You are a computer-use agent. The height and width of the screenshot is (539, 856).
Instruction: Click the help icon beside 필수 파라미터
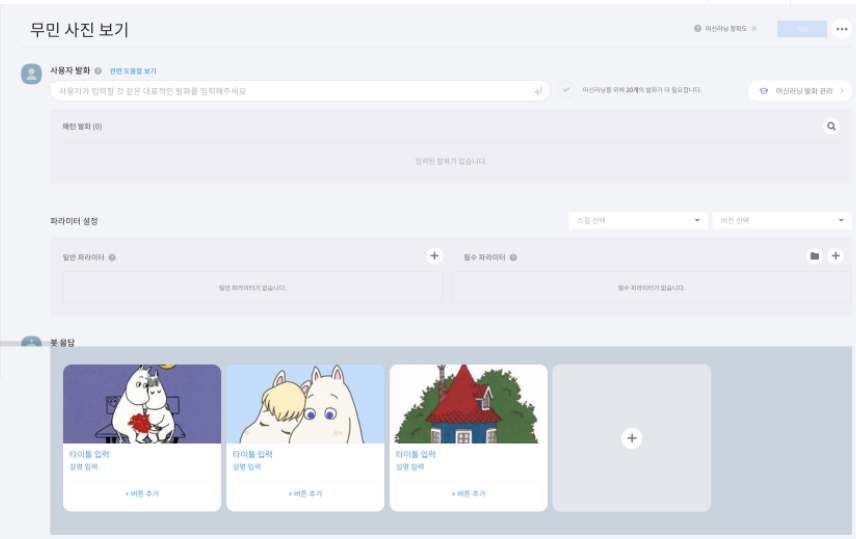(x=513, y=257)
